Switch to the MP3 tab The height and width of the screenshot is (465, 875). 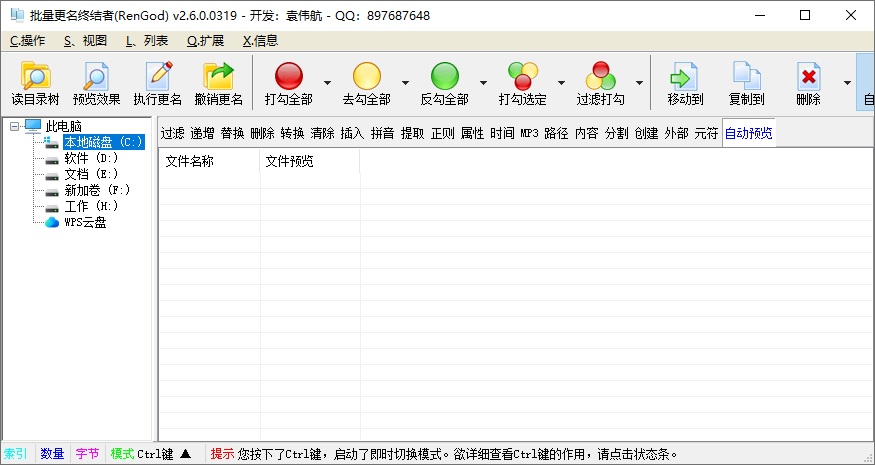pyautogui.click(x=530, y=133)
